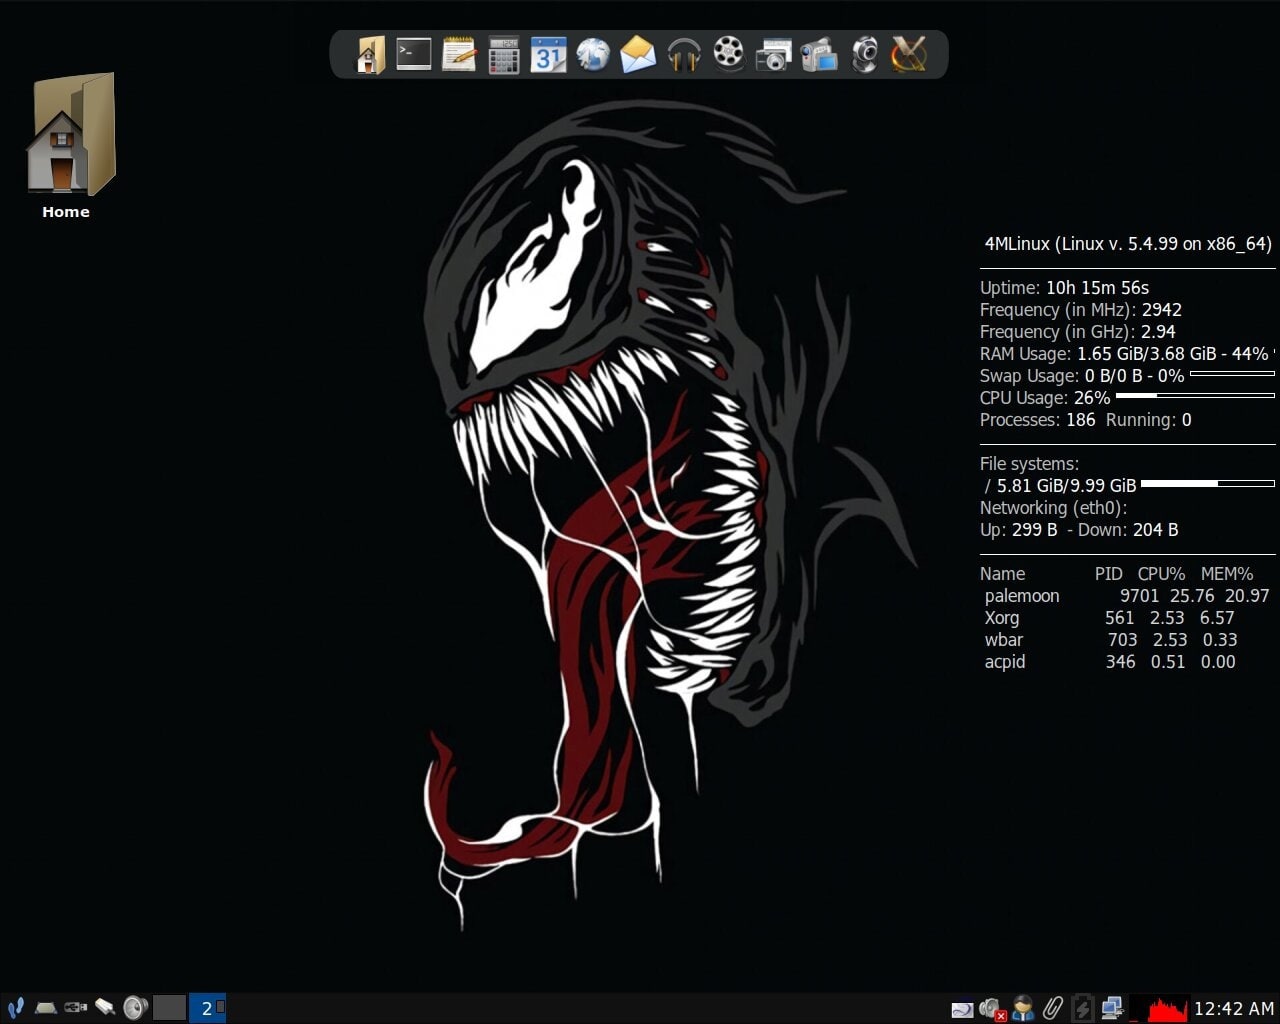Open the email envelope icon
Image resolution: width=1280 pixels, height=1024 pixels.
[638, 54]
